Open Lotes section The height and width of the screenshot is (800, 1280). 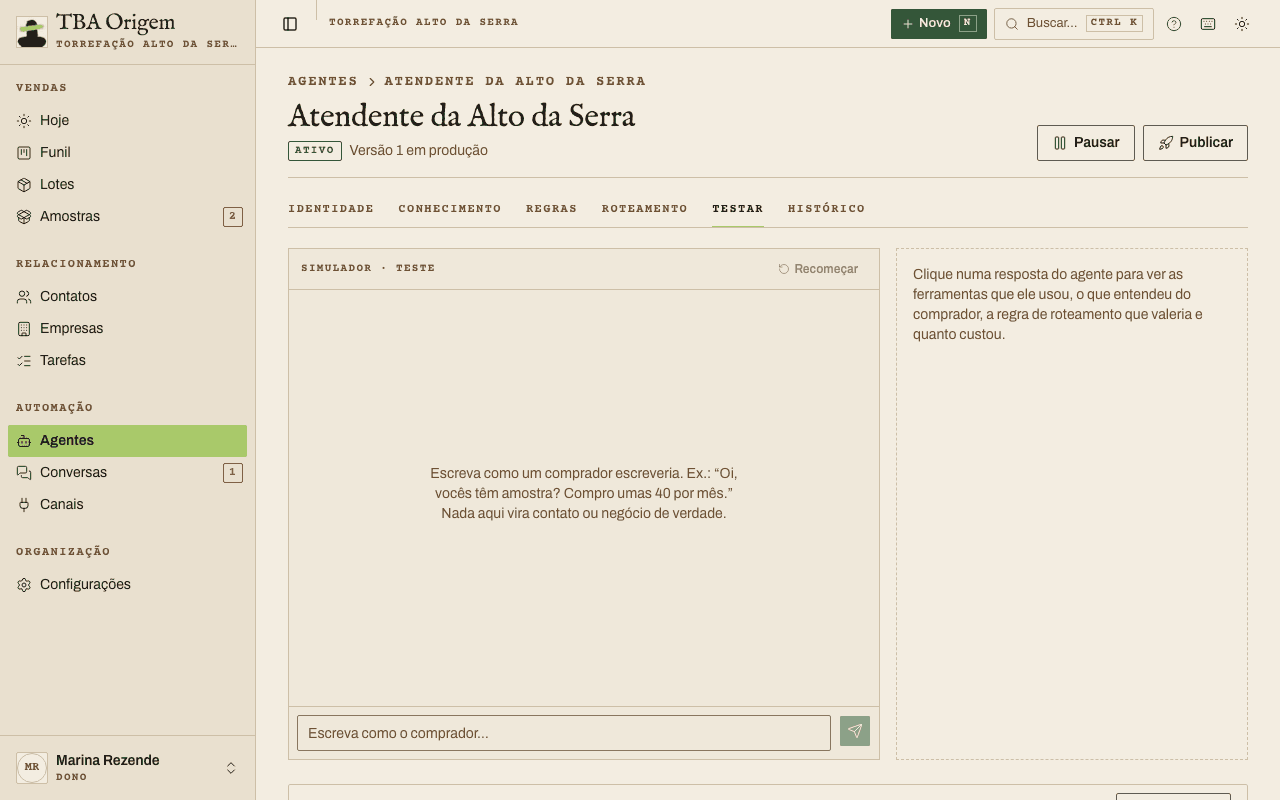pos(127,184)
